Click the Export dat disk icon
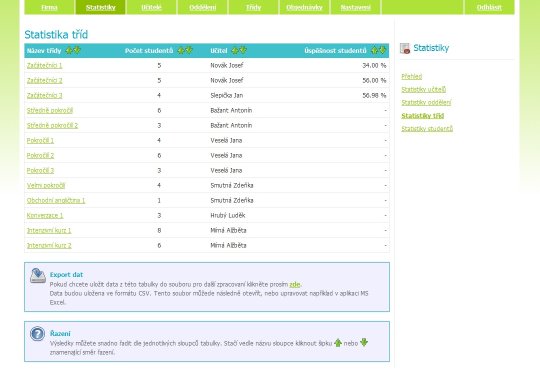Image resolution: width=540 pixels, height=370 pixels. coord(38,276)
